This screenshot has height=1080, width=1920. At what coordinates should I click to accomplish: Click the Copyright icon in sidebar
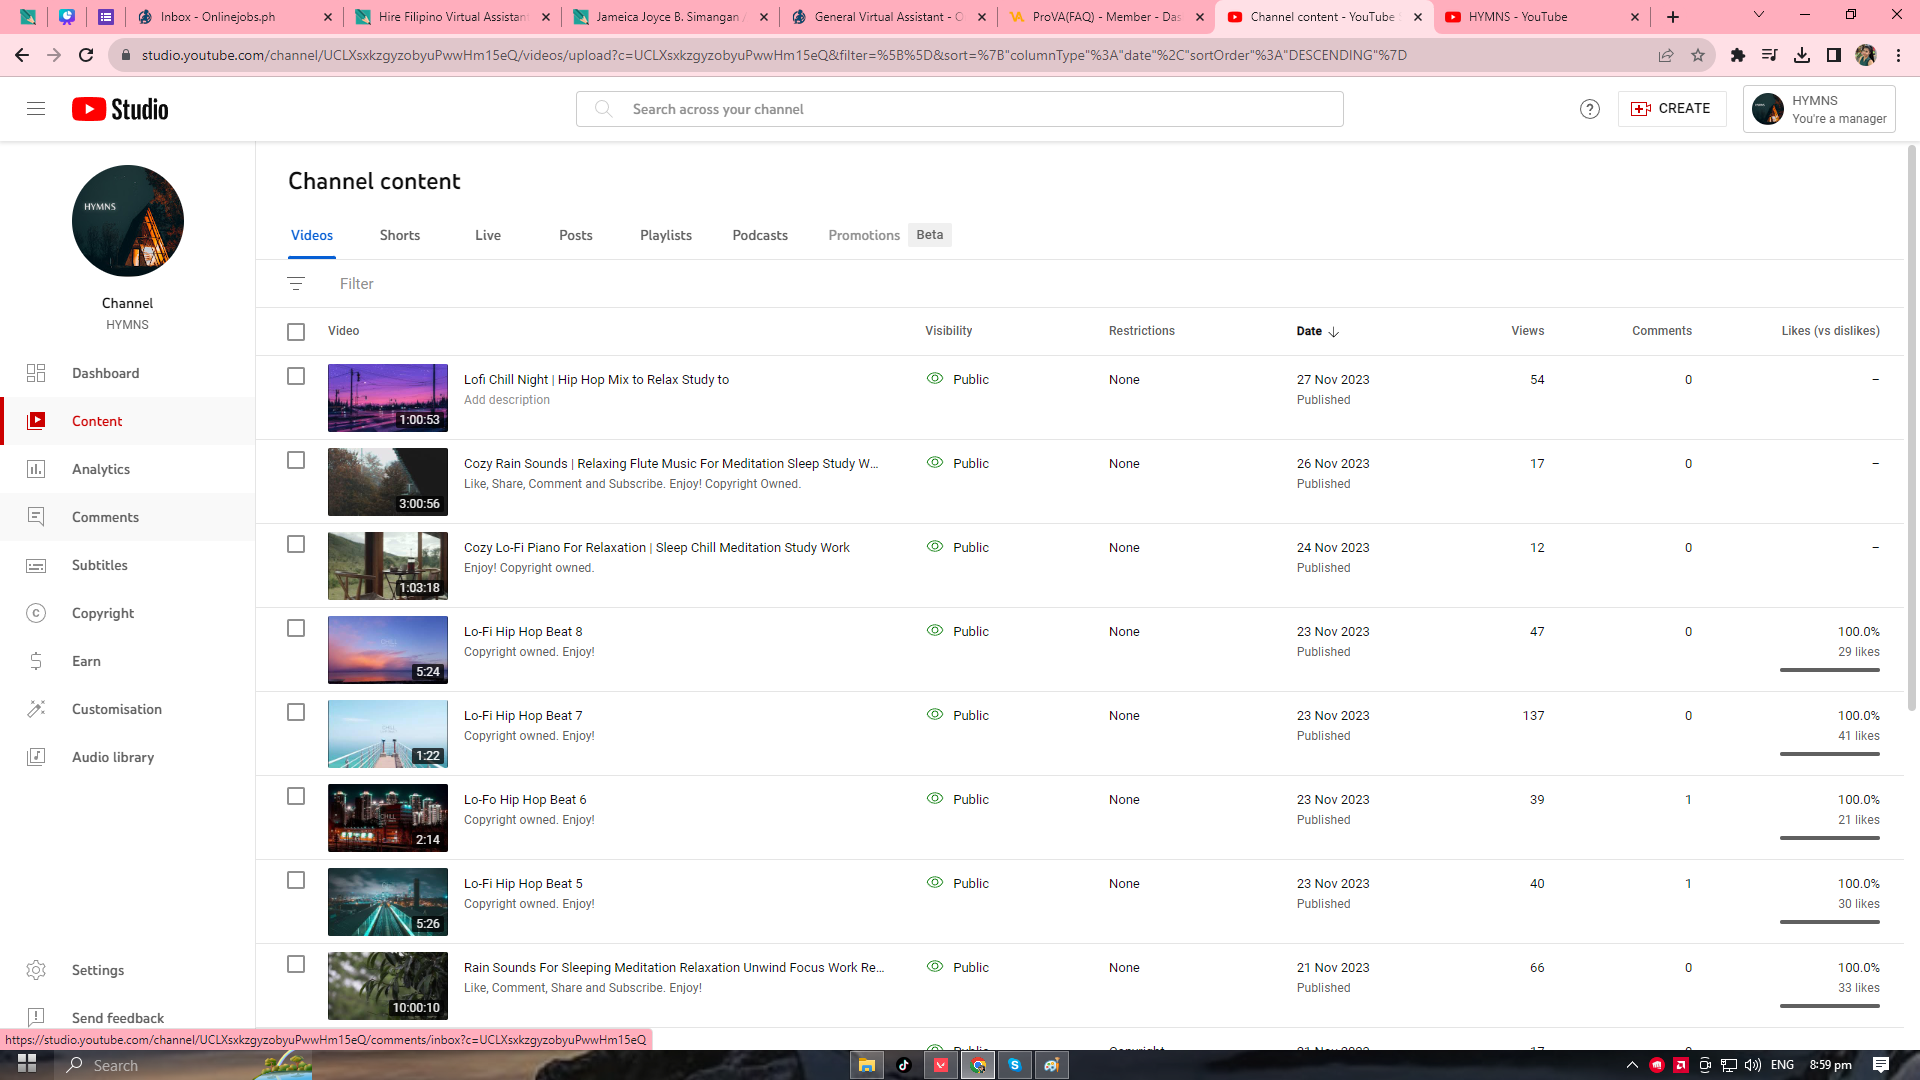36,613
